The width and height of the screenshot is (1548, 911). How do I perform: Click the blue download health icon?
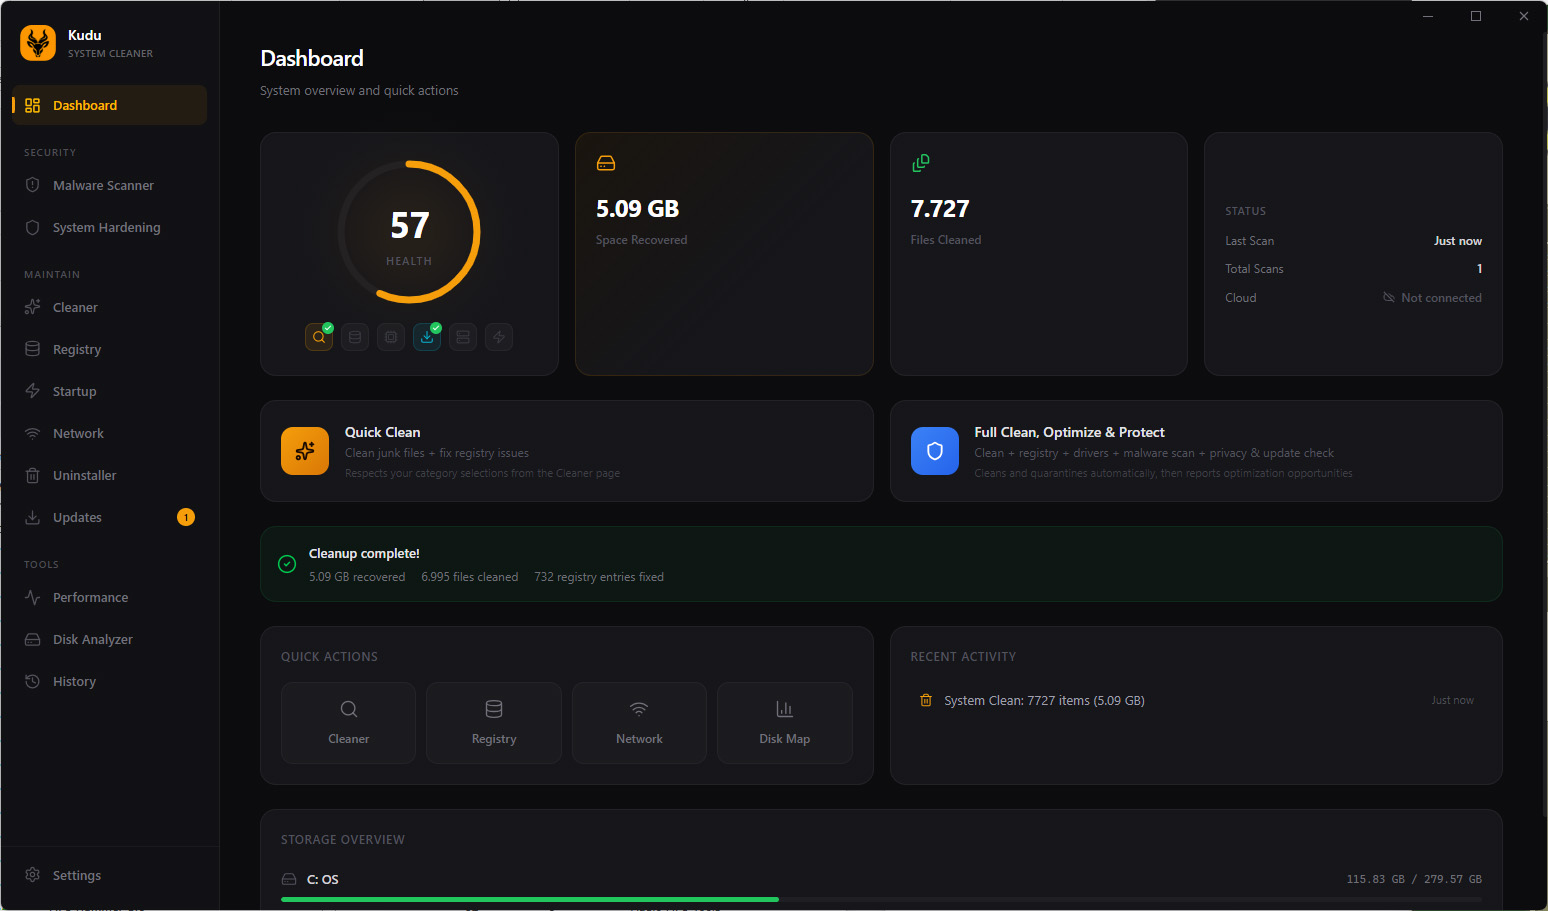click(427, 338)
